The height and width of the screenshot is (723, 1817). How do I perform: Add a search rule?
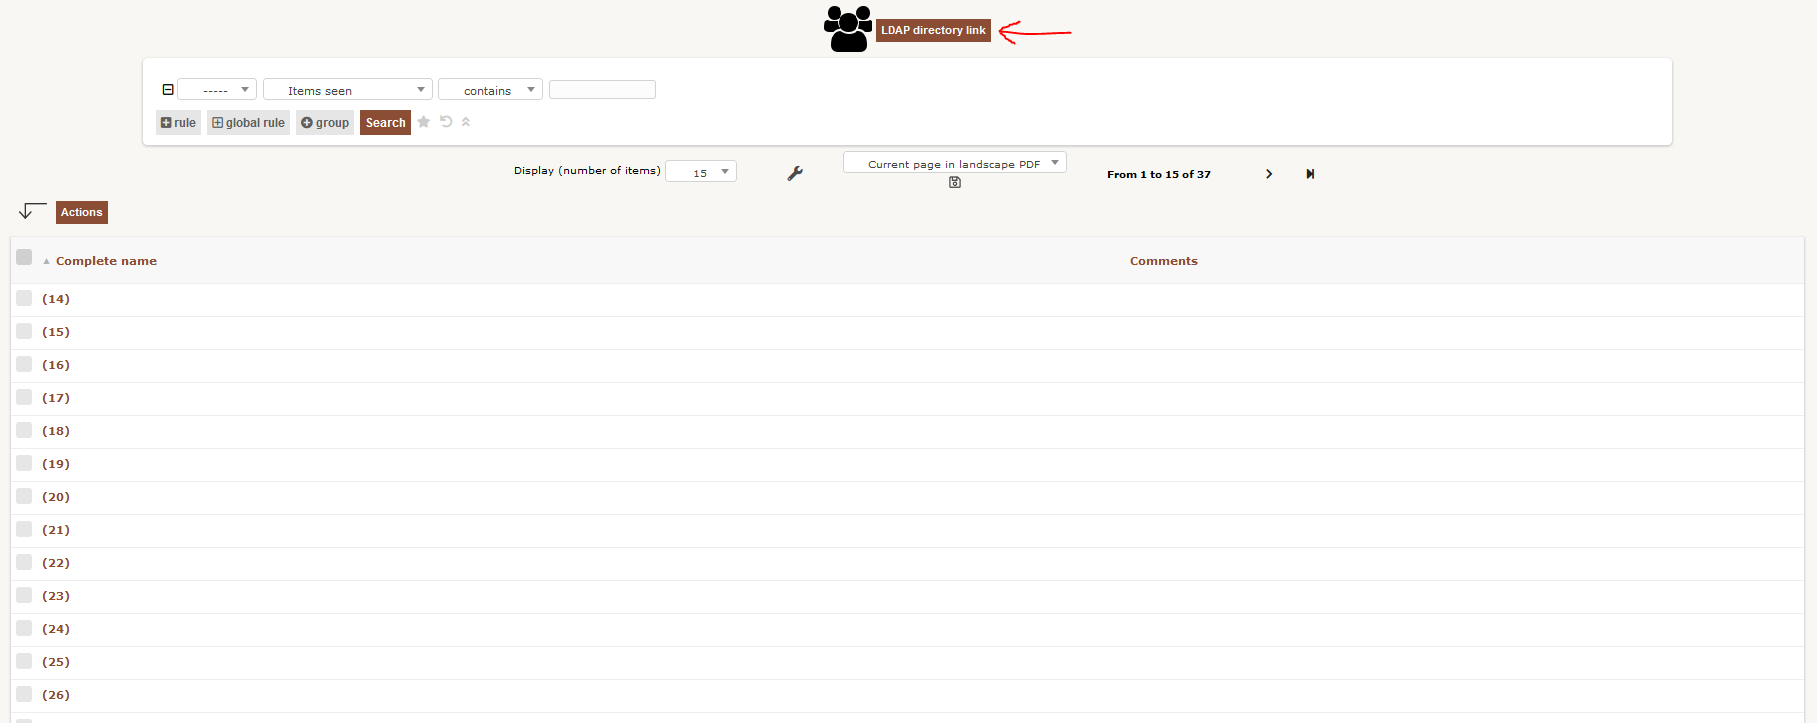click(x=178, y=122)
